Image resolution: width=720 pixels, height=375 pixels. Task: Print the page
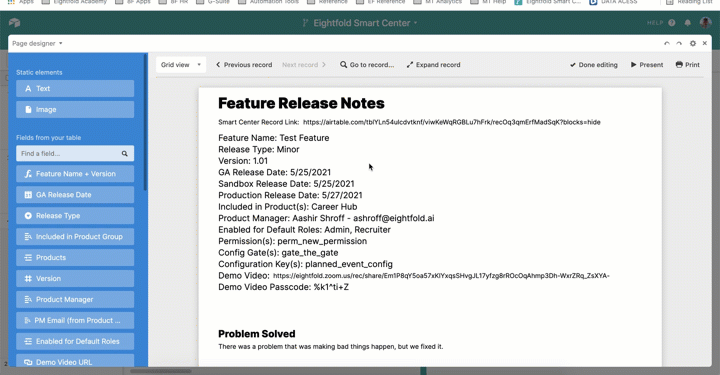point(687,65)
